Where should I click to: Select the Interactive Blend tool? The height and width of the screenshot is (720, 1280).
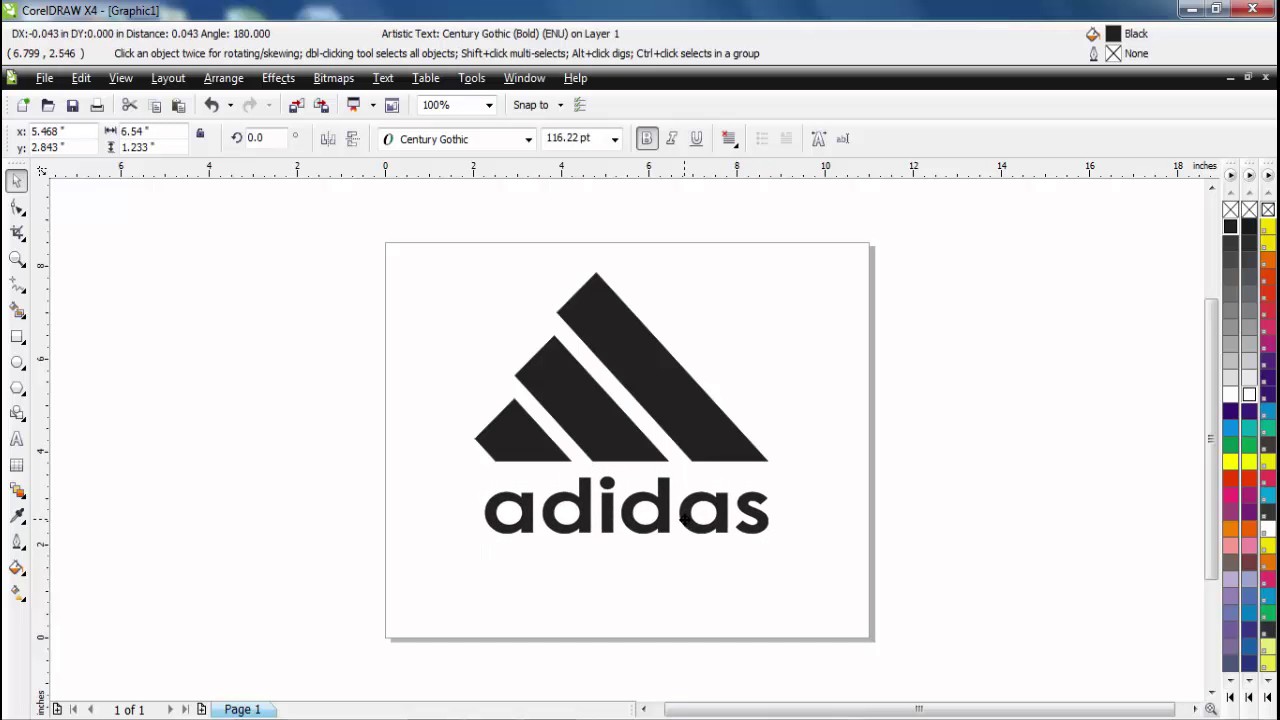[17, 490]
